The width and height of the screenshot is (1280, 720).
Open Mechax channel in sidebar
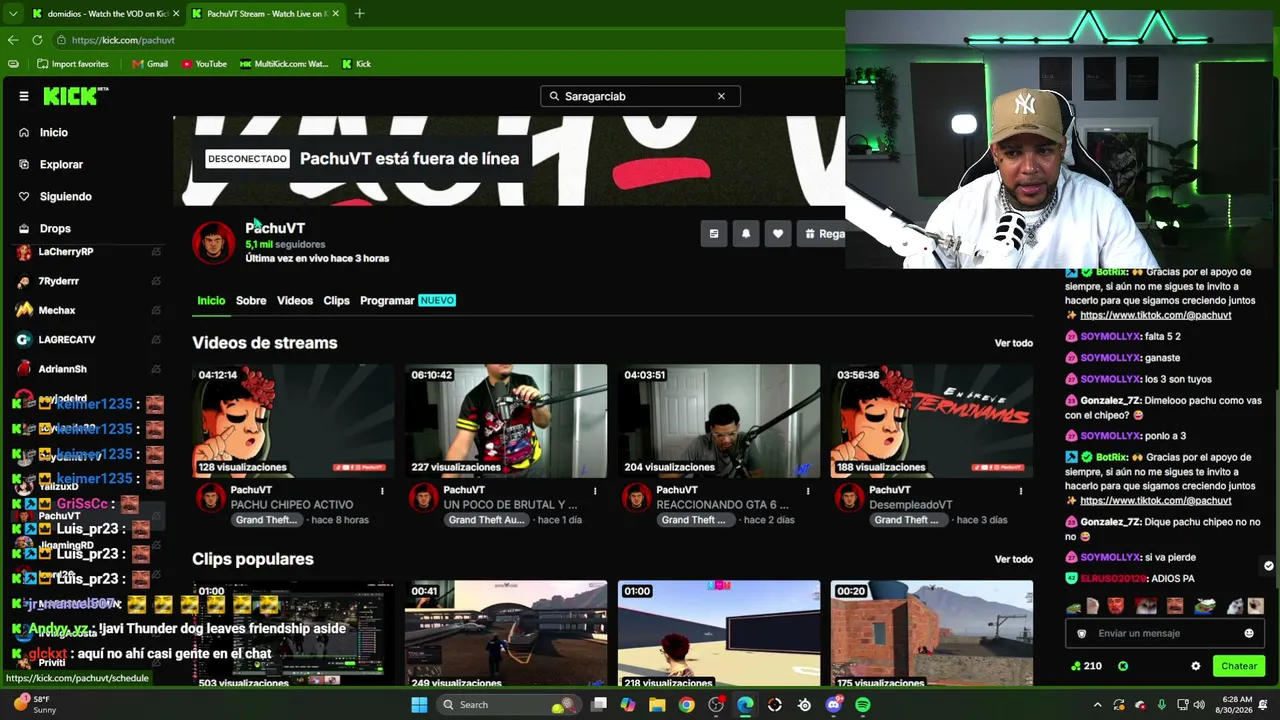[x=57, y=310]
